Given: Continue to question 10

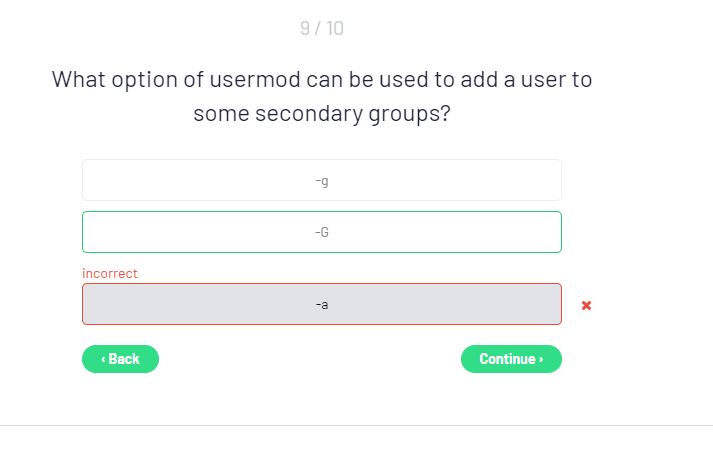Looking at the screenshot, I should coord(510,359).
